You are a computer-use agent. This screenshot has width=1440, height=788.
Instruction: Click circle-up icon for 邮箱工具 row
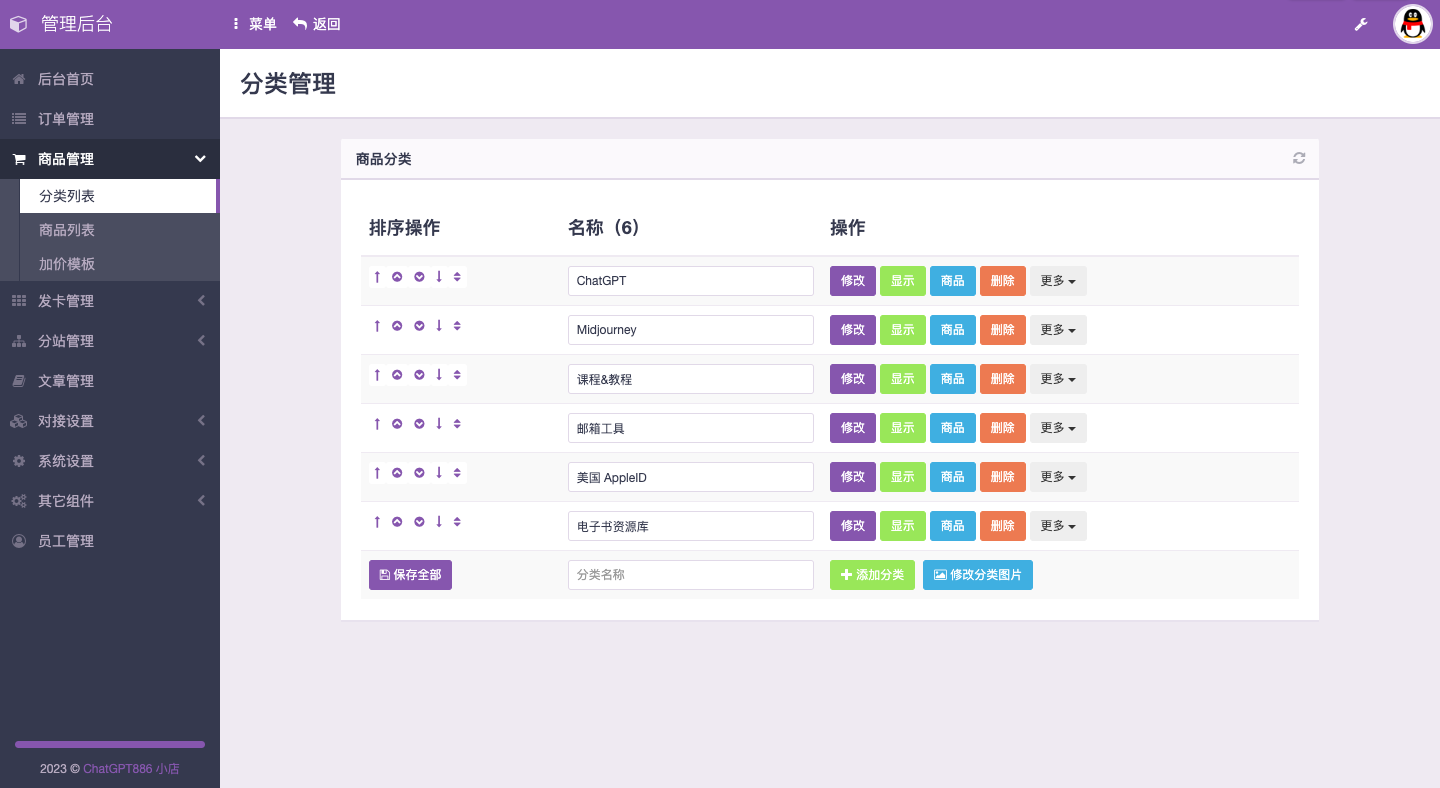398,423
